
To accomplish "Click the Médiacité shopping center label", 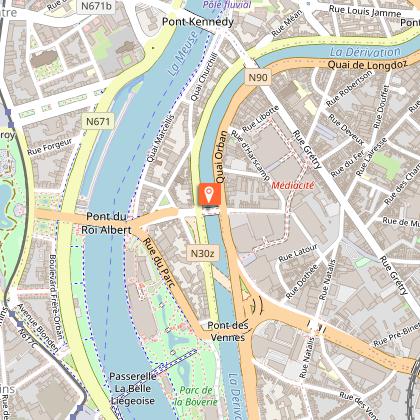I will coord(293,185).
